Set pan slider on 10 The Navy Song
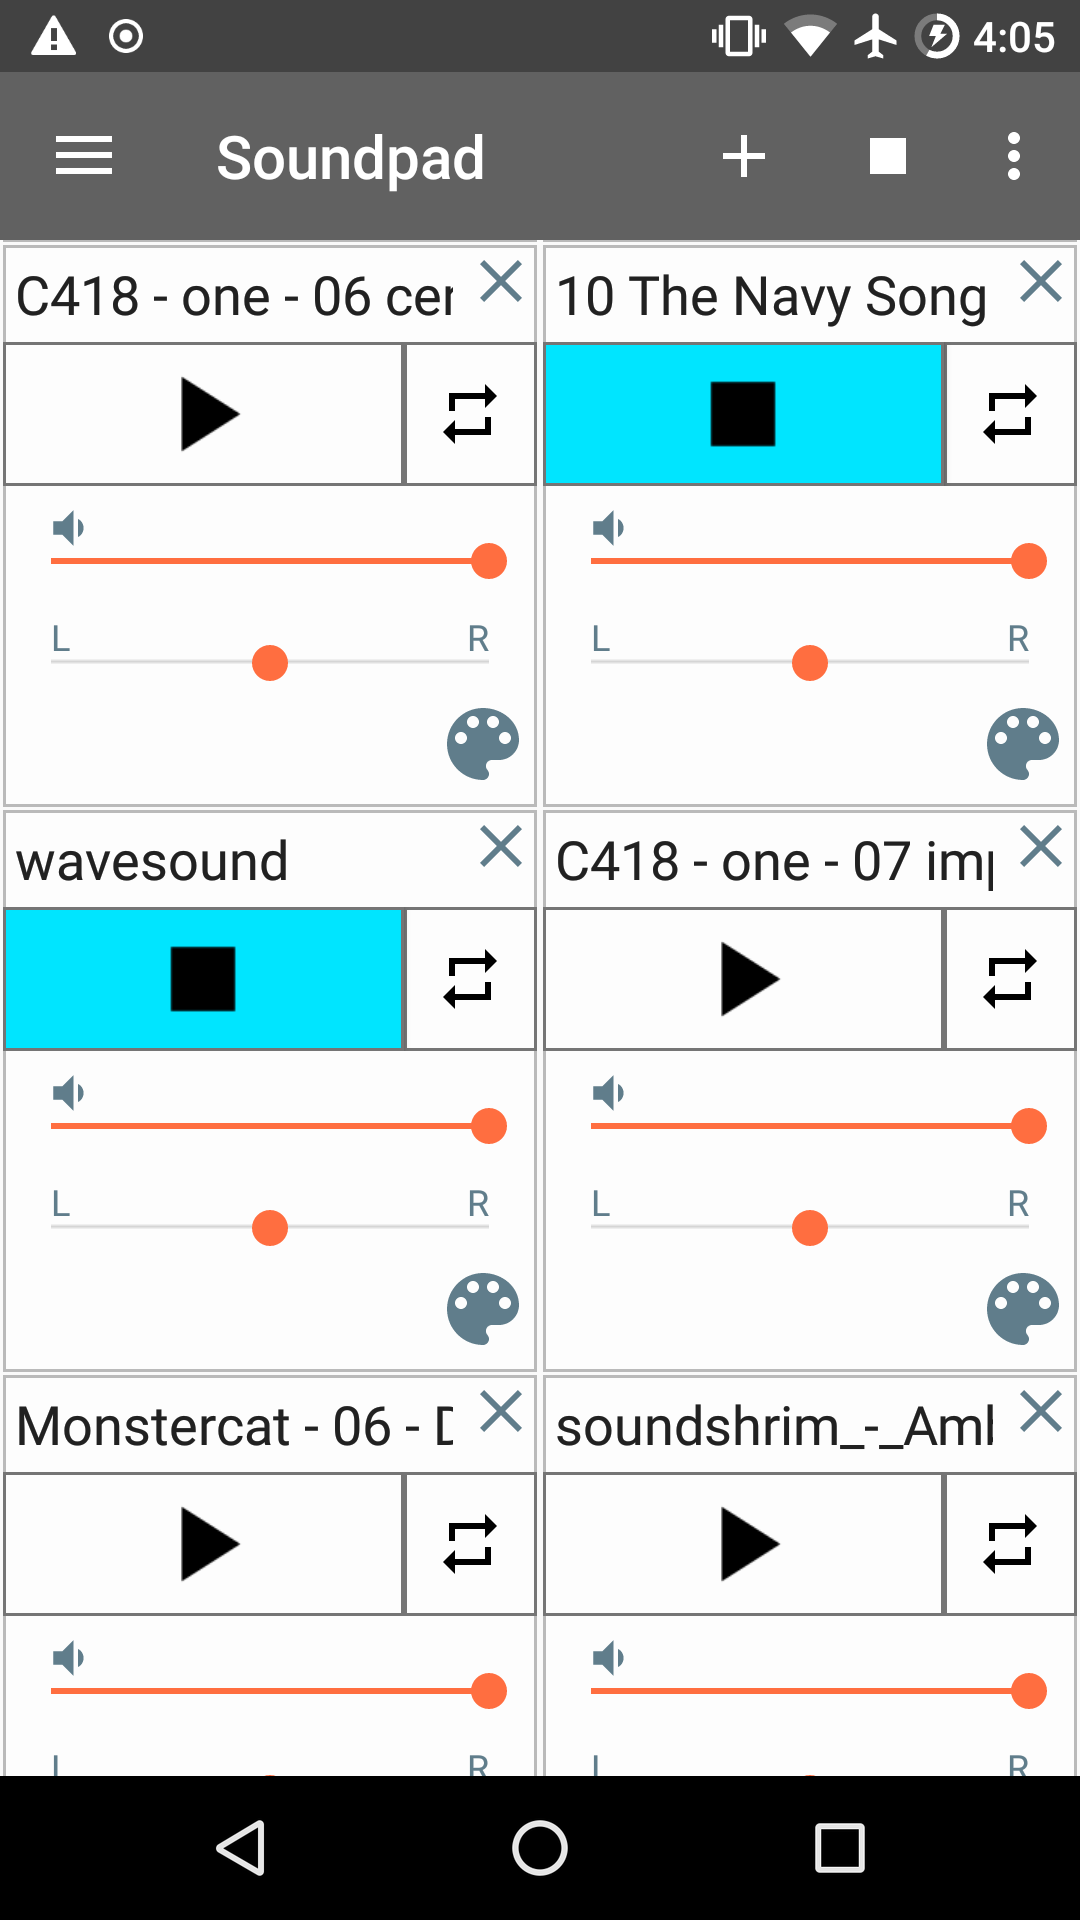This screenshot has width=1080, height=1920. pos(810,662)
